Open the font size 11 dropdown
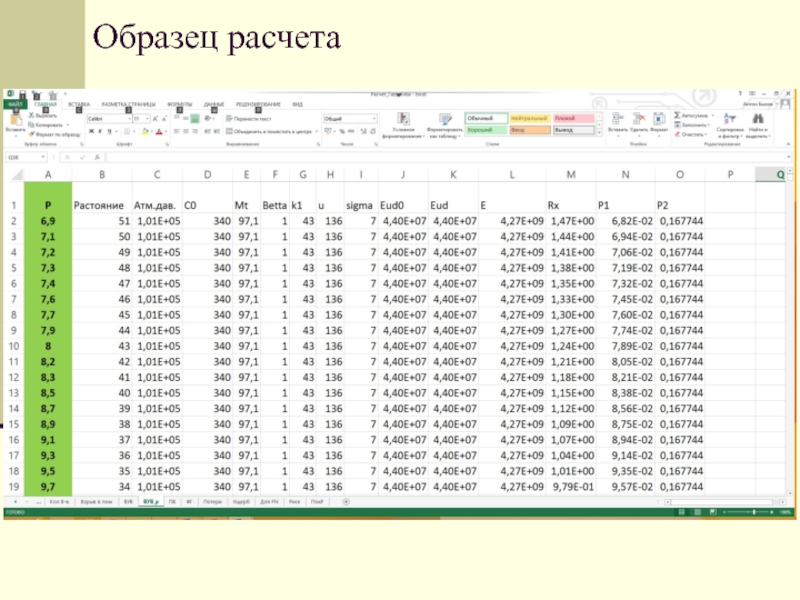 coord(147,119)
